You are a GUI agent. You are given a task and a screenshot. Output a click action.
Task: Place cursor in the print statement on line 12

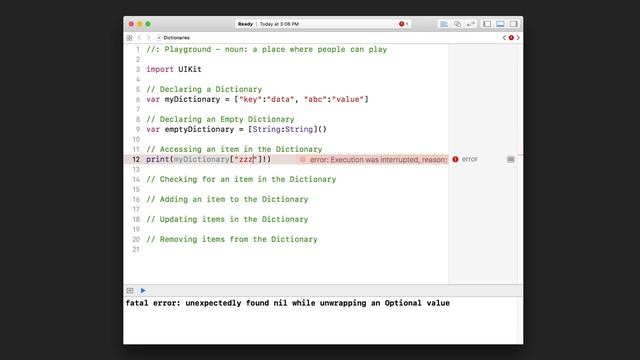[x=208, y=159]
